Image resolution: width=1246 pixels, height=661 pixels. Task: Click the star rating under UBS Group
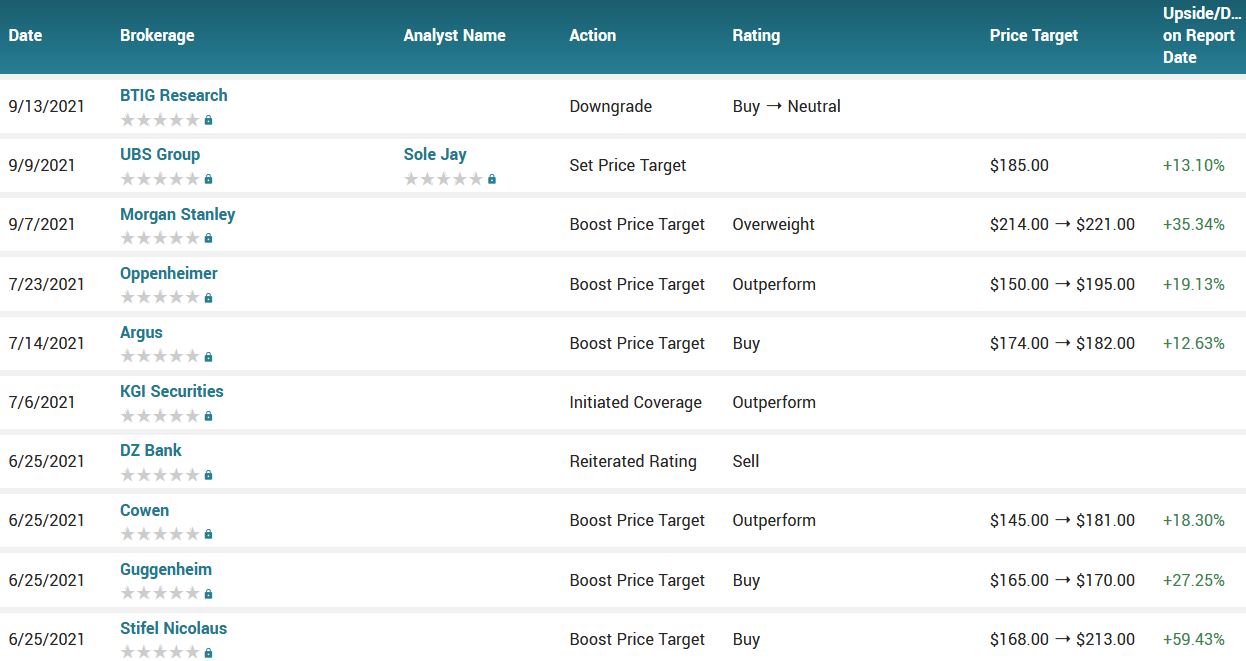[160, 179]
